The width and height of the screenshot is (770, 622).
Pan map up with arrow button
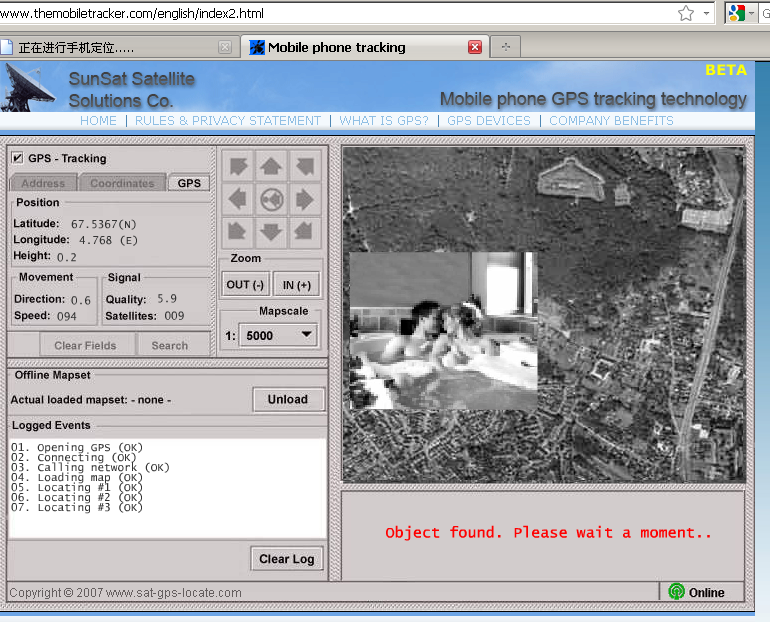click(271, 166)
